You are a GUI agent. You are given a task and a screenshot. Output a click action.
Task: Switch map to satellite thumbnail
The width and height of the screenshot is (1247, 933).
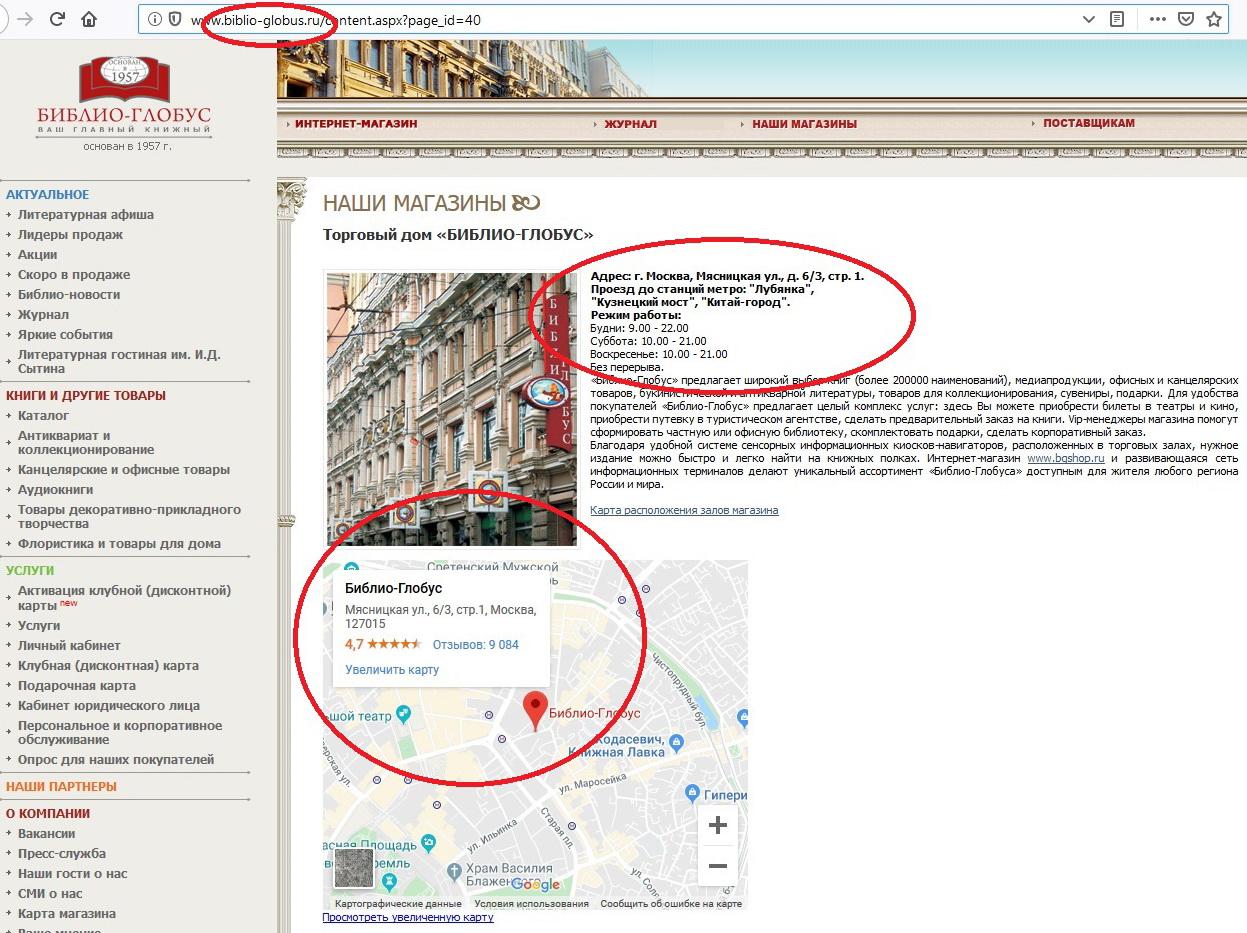pos(353,868)
